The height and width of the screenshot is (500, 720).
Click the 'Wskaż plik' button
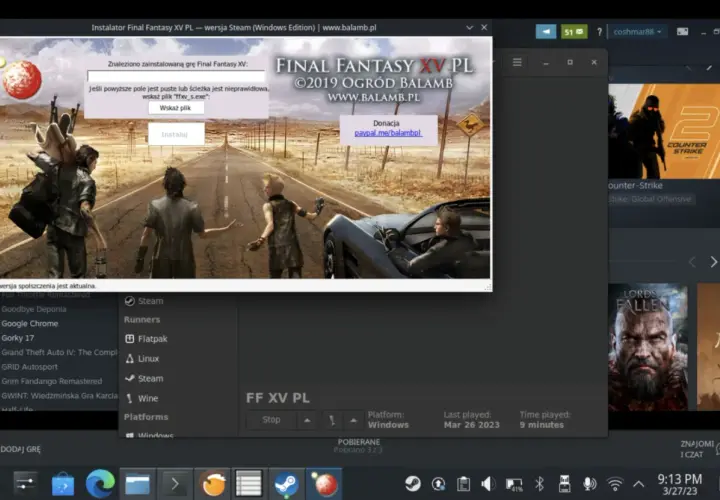pyautogui.click(x=176, y=108)
